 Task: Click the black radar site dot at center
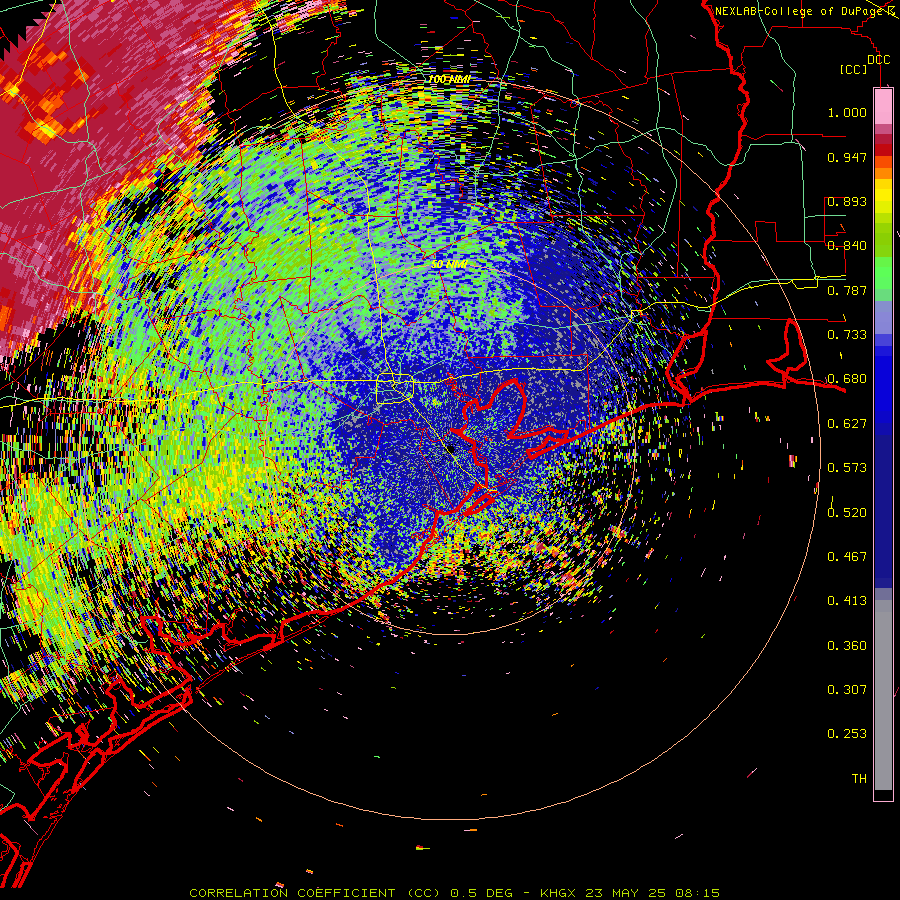click(x=451, y=449)
